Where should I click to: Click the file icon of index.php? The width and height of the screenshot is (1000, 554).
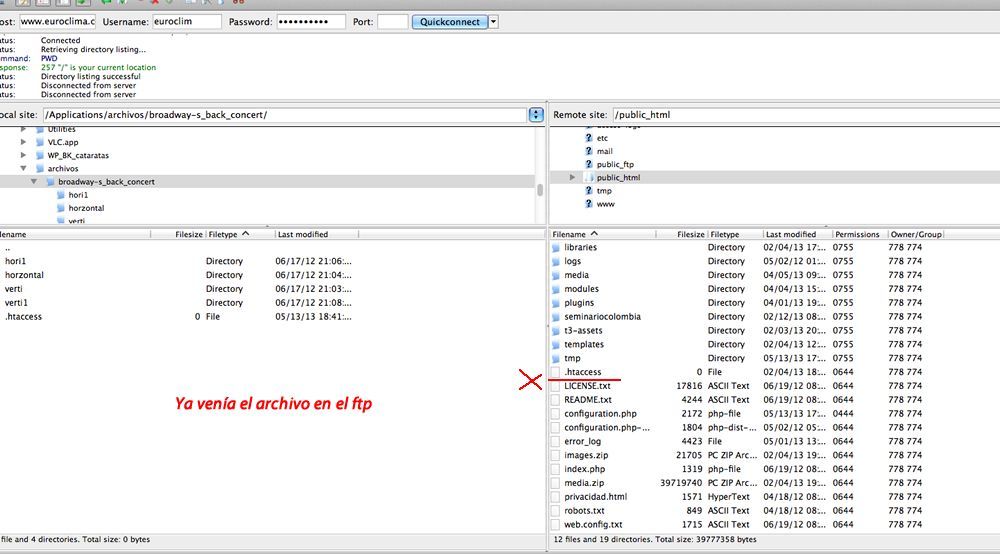click(x=555, y=469)
